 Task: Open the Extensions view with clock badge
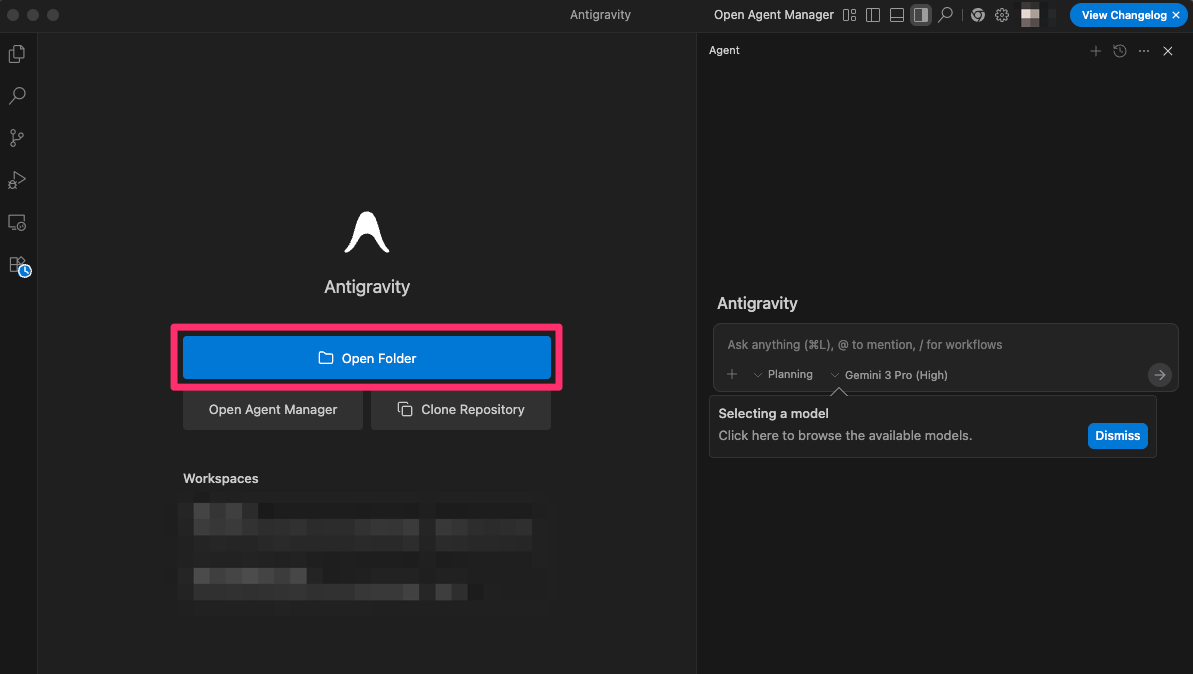click(18, 265)
